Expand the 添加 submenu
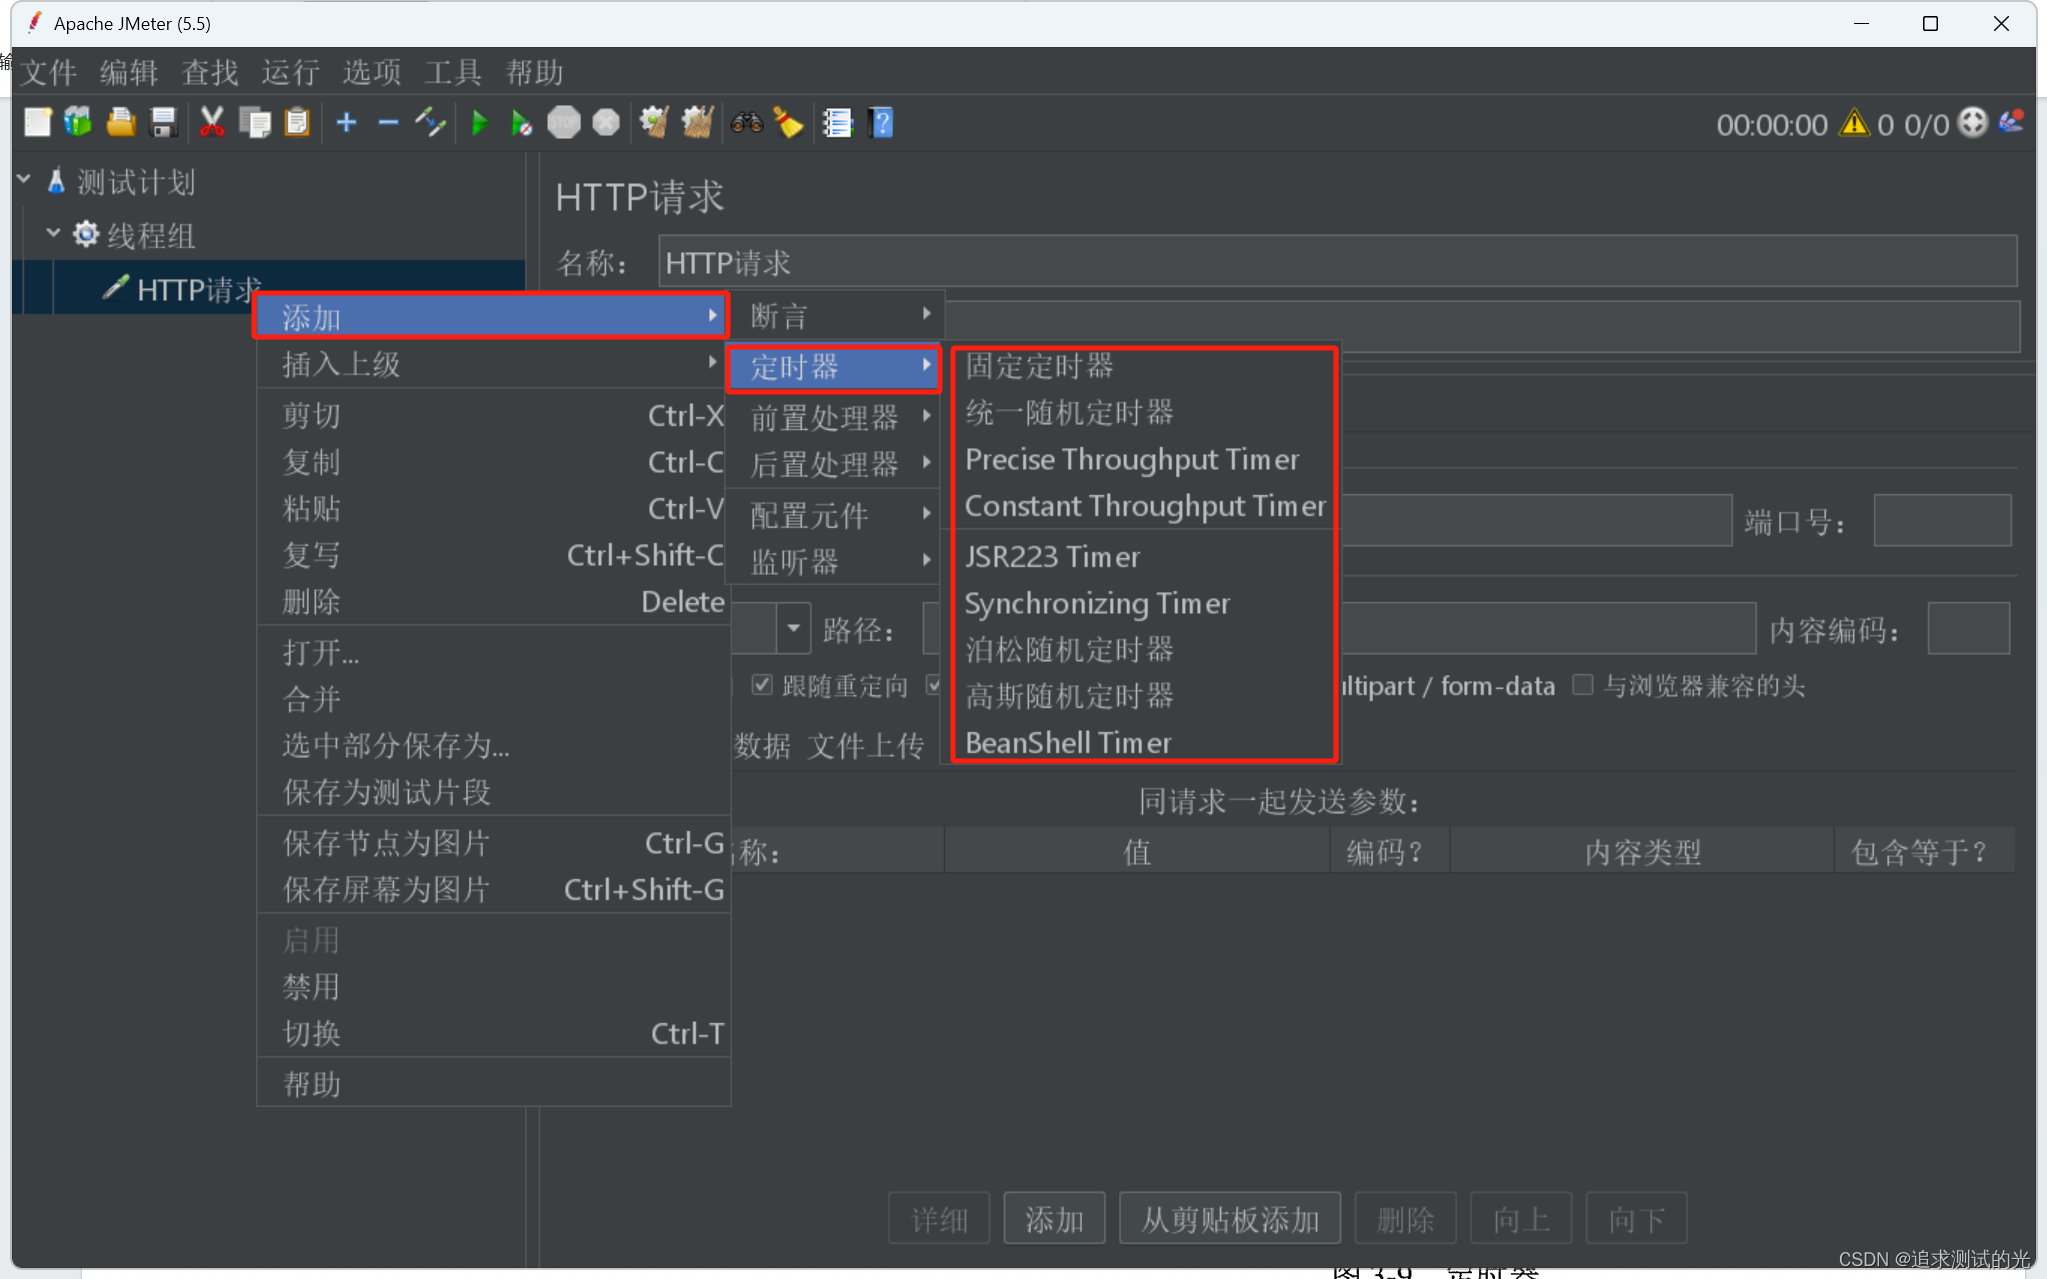The image size is (2047, 1279). click(x=491, y=317)
